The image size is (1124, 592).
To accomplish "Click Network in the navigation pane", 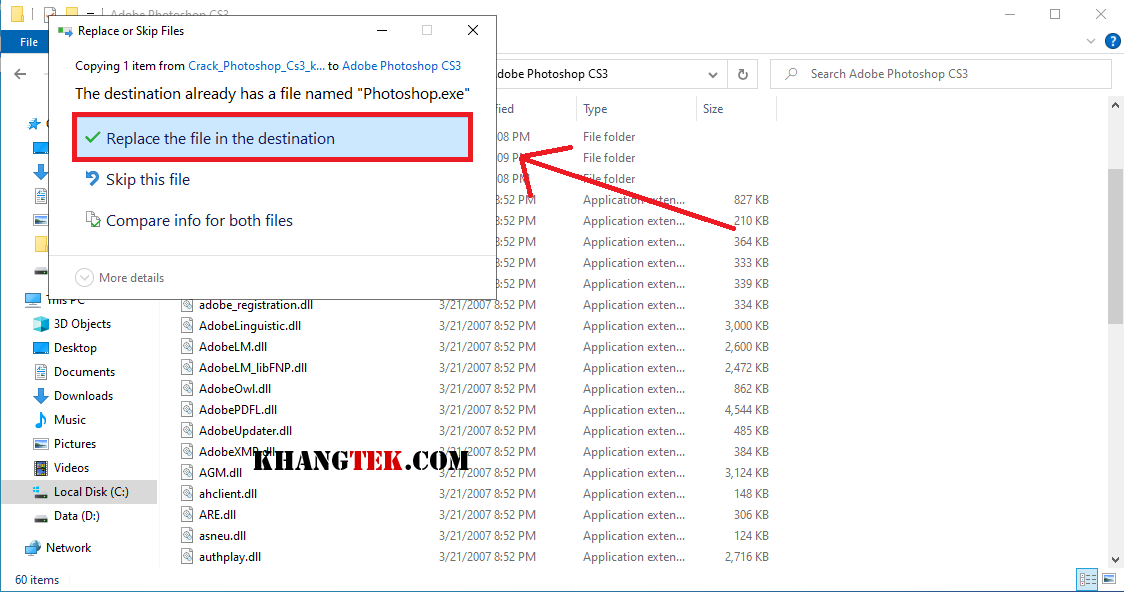I will click(x=68, y=548).
